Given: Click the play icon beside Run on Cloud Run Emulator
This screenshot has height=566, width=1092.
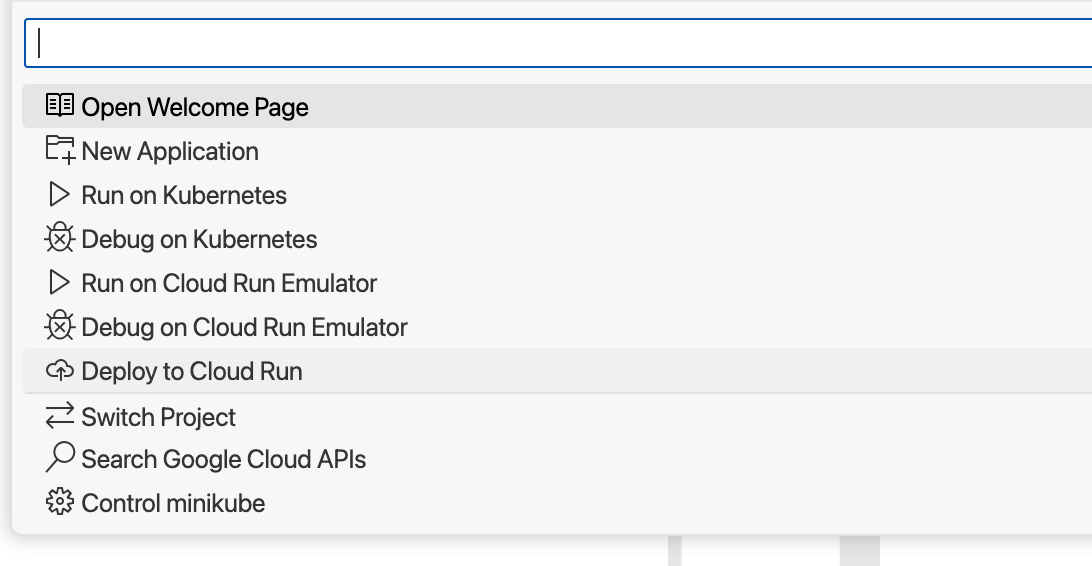Looking at the screenshot, I should (60, 283).
